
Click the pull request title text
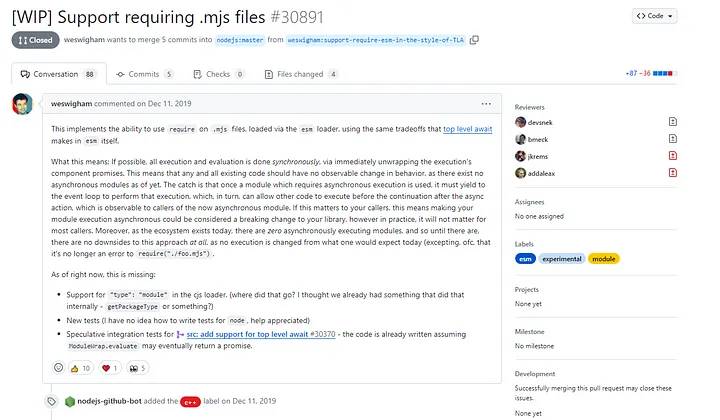click(138, 17)
